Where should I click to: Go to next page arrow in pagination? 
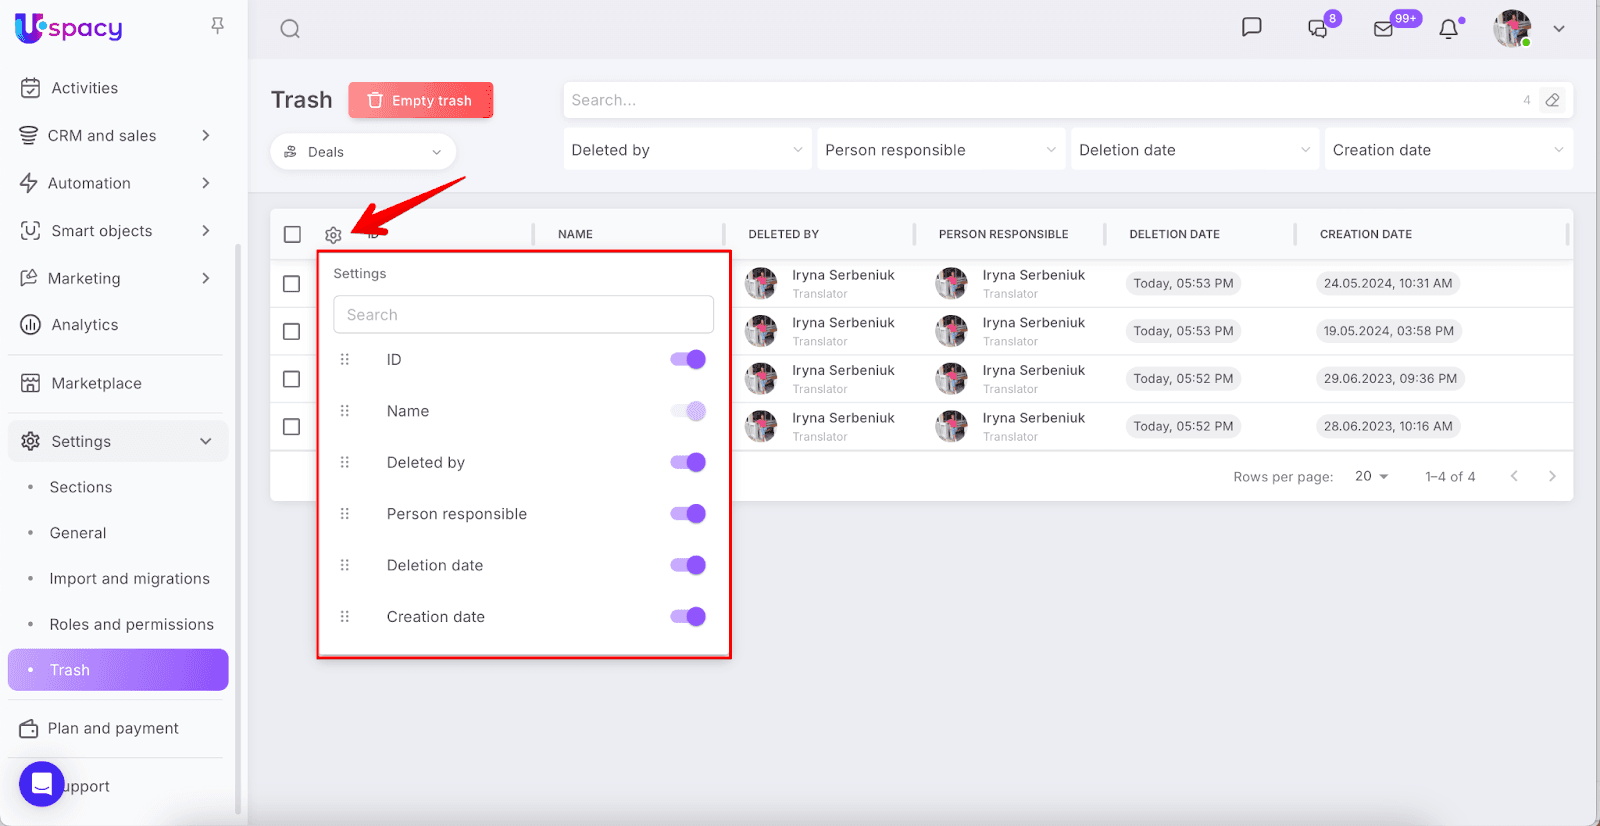(x=1552, y=476)
